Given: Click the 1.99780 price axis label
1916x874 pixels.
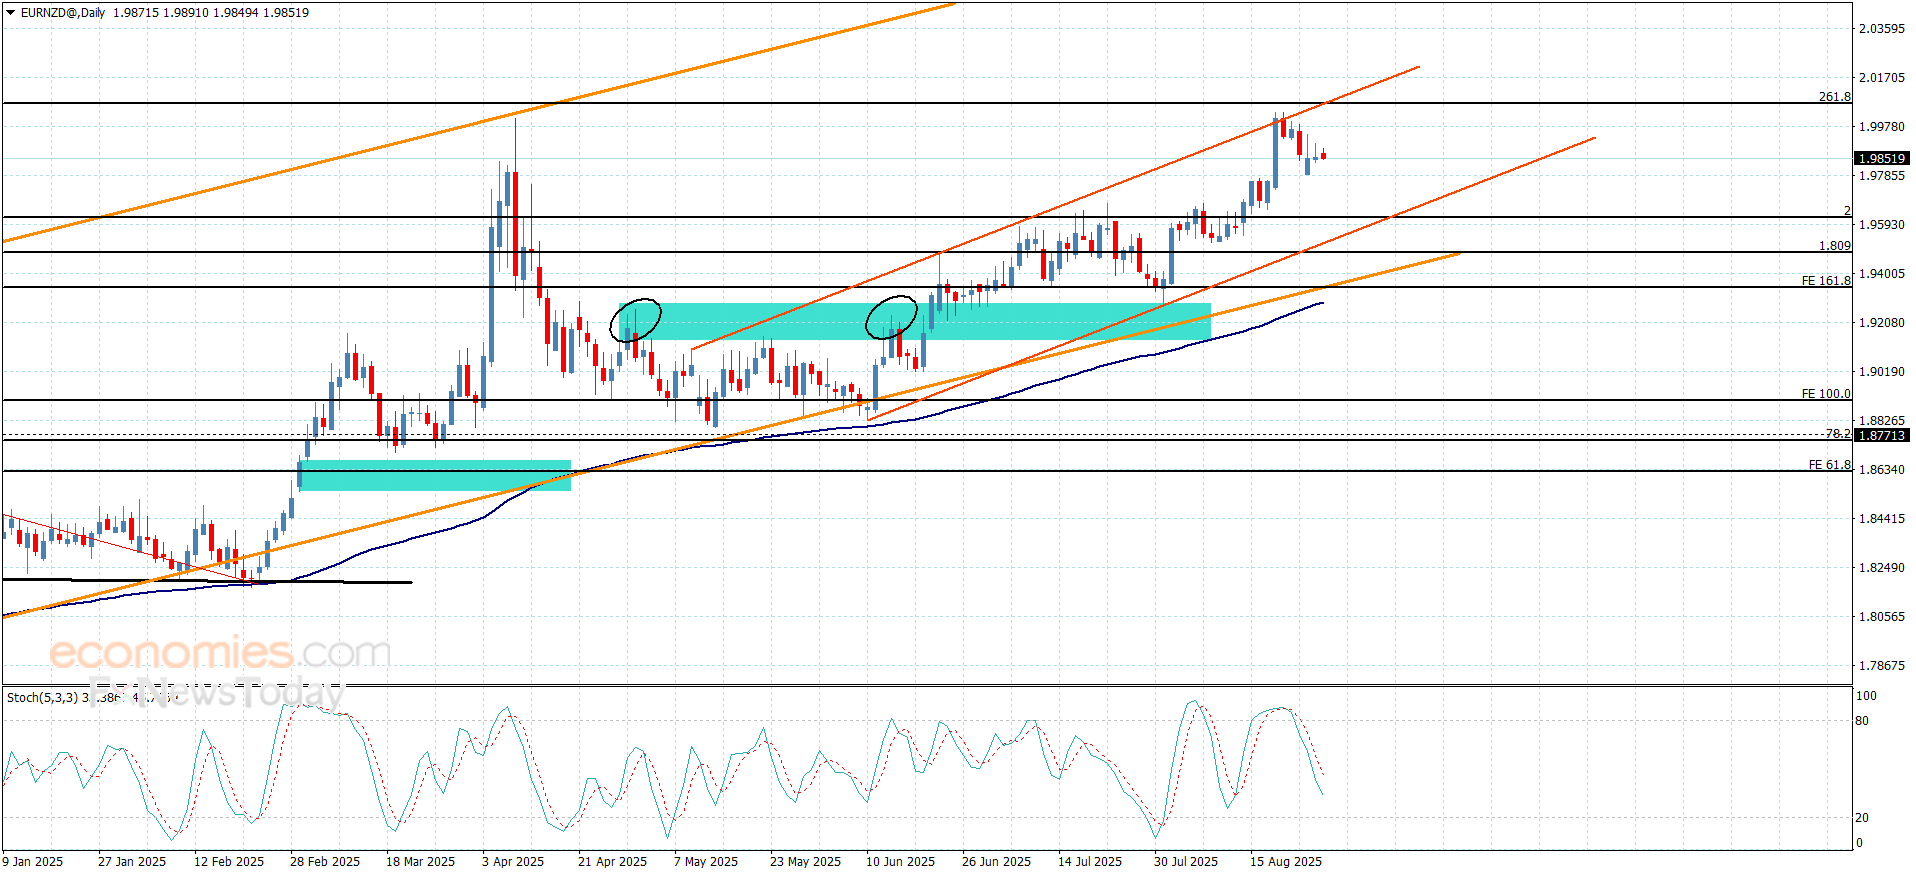Looking at the screenshot, I should point(1882,126).
